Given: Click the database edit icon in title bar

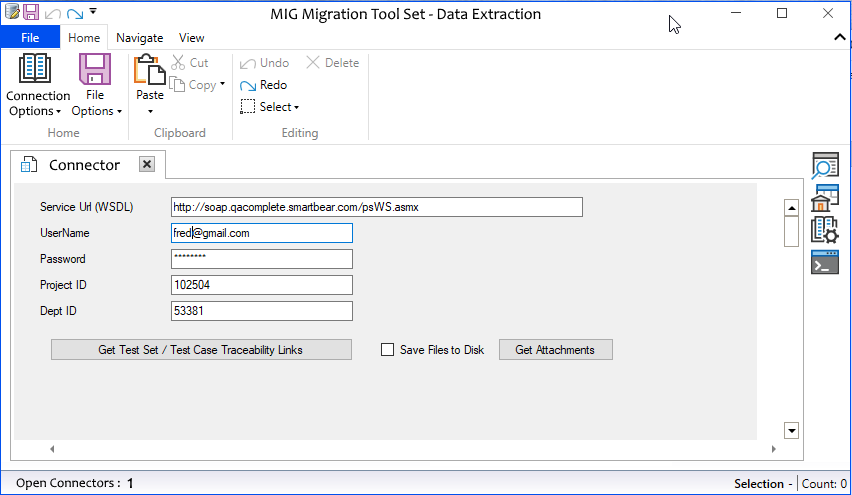Looking at the screenshot, I should (x=12, y=11).
